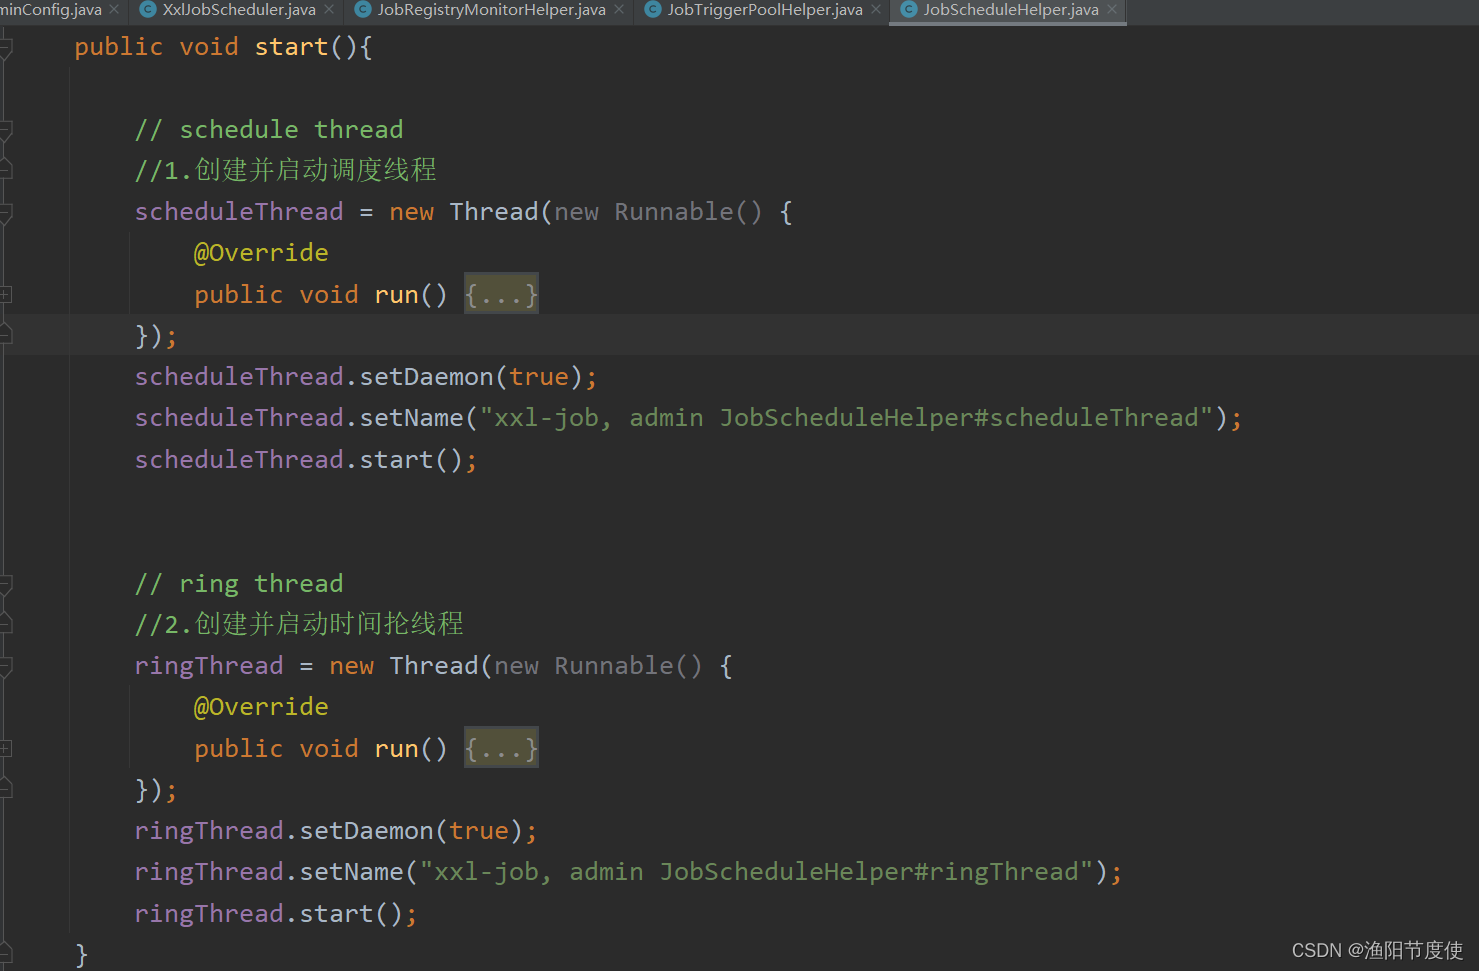Image resolution: width=1479 pixels, height=971 pixels.
Task: Switch to the partially visible minConfig.java tab
Action: coord(51,10)
